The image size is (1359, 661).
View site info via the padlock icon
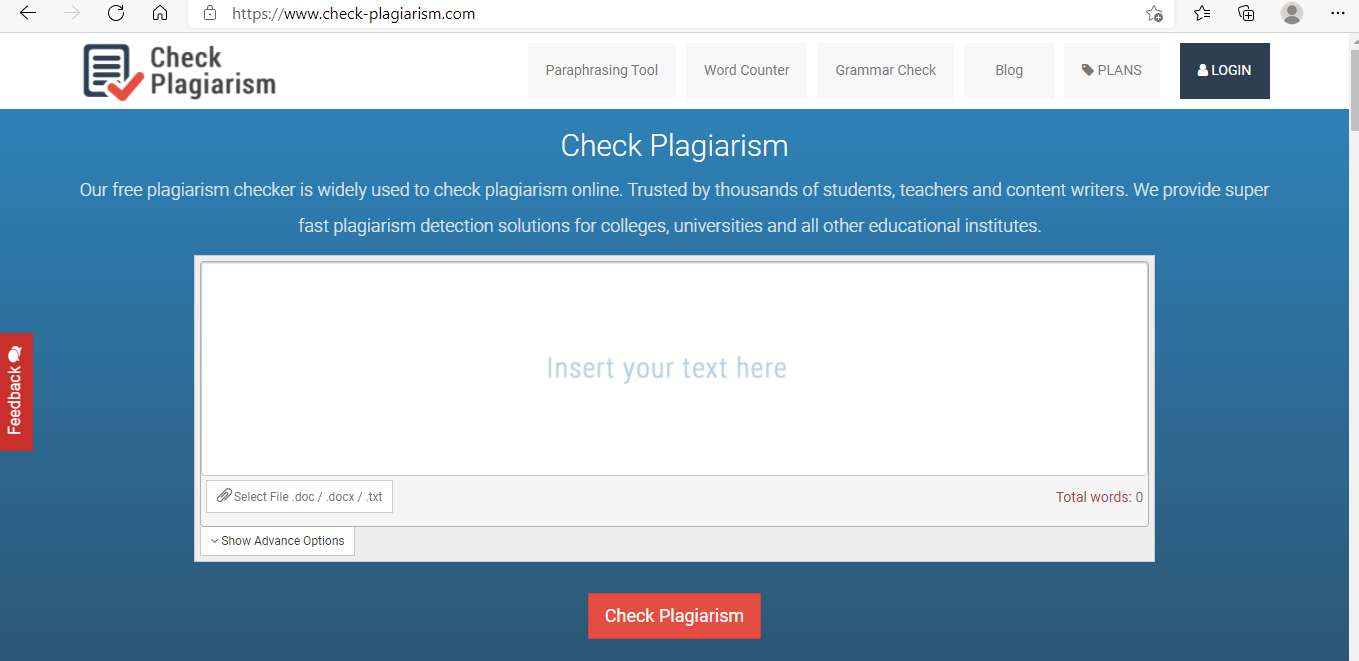(x=210, y=14)
